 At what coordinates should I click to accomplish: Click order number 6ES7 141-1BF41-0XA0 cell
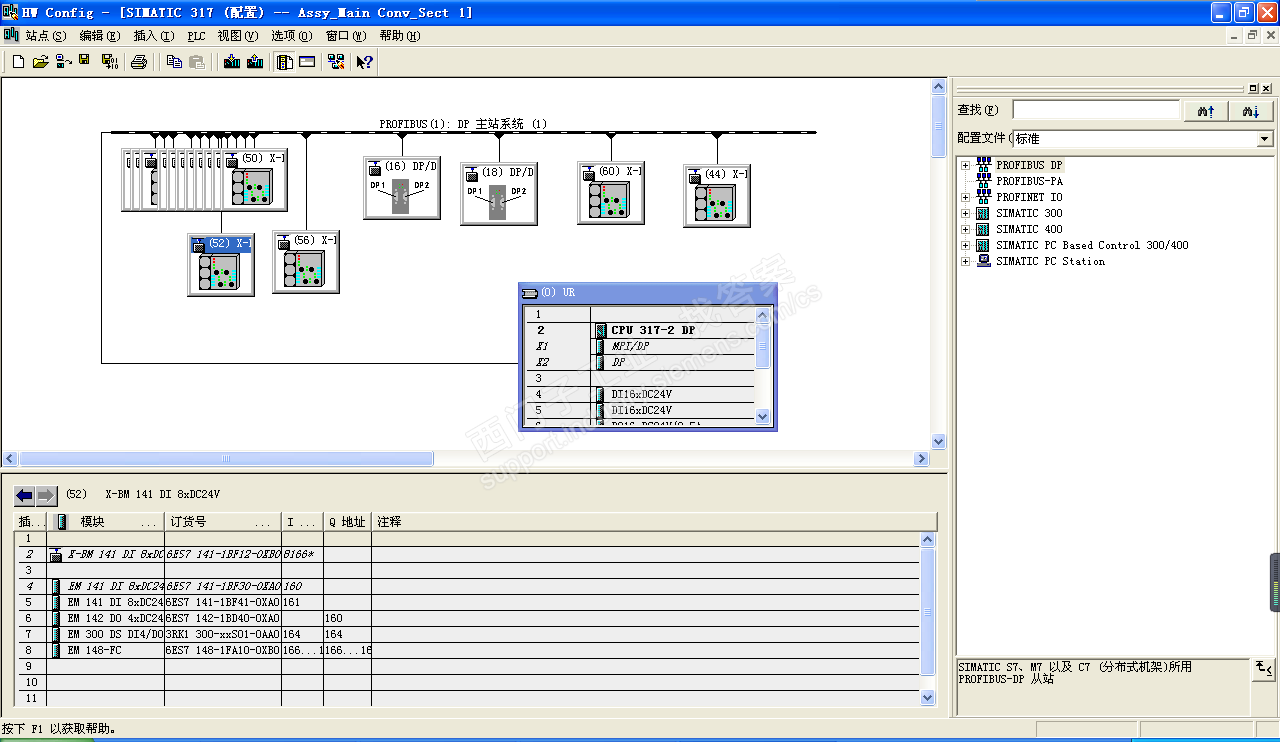(x=223, y=602)
